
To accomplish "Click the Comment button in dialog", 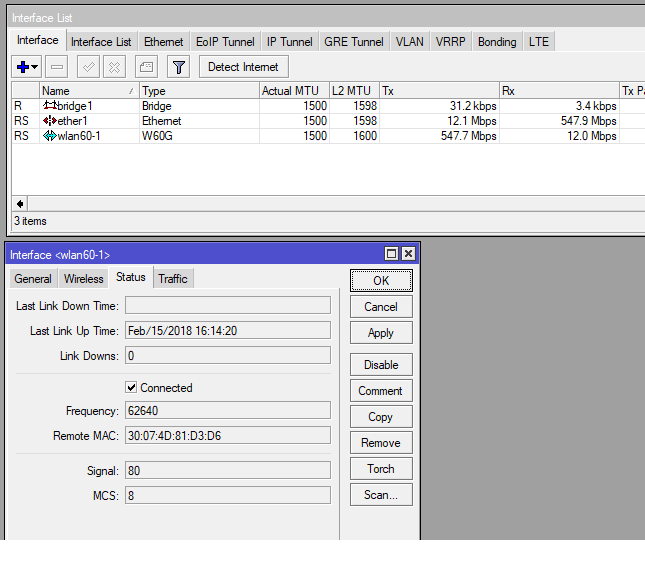I will (x=381, y=391).
